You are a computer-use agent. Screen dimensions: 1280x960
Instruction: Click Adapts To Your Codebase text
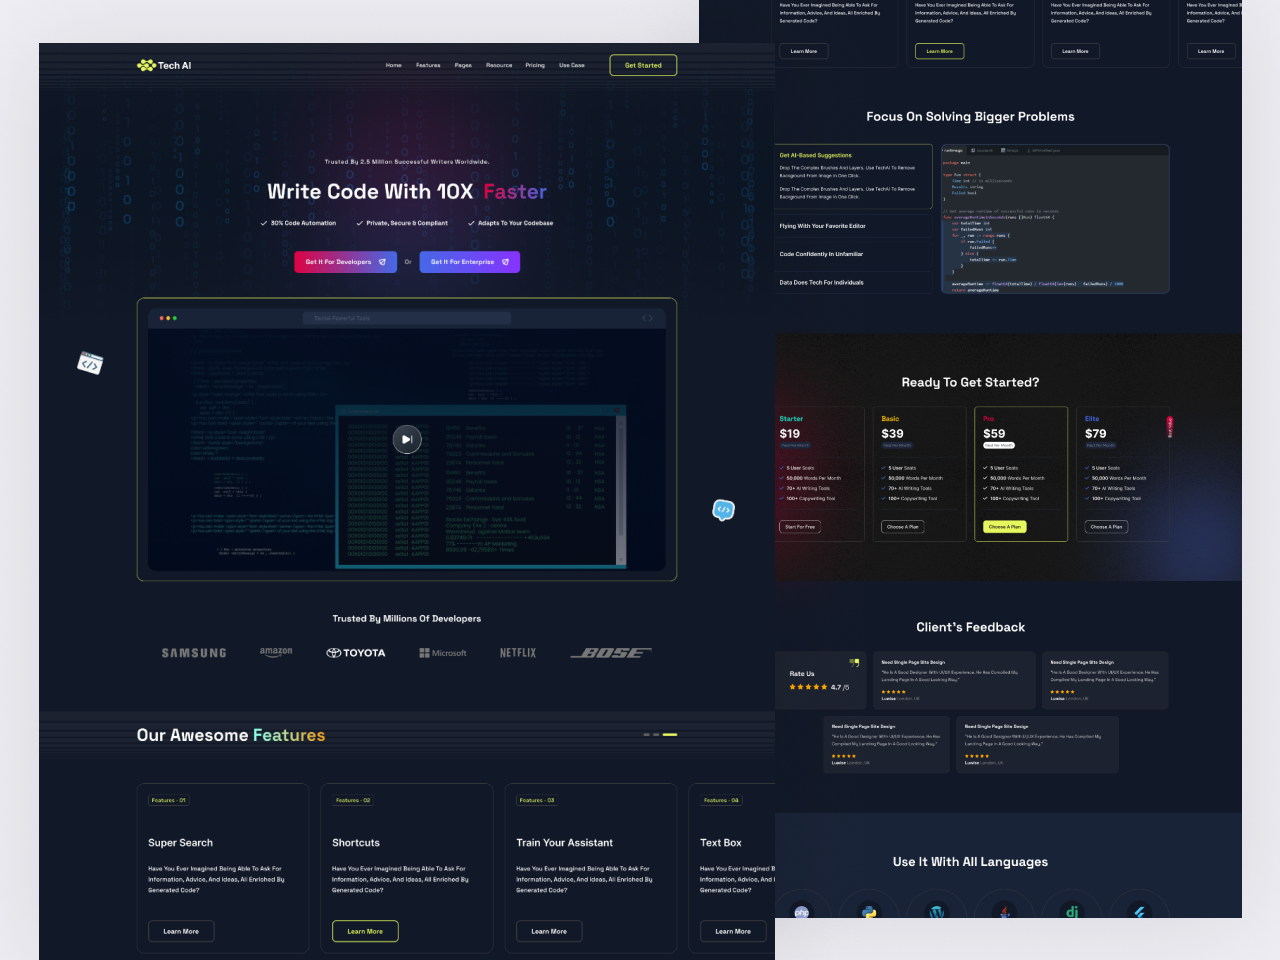click(515, 223)
